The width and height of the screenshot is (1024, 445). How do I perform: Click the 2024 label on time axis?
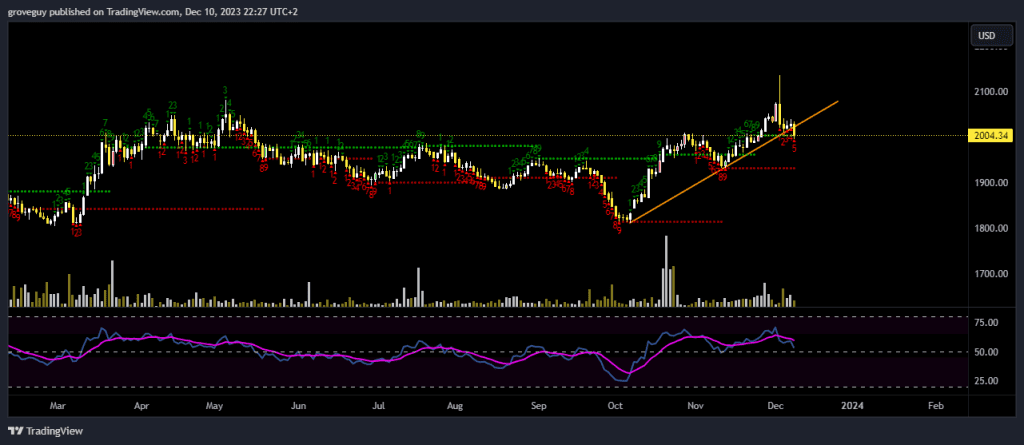coord(852,406)
